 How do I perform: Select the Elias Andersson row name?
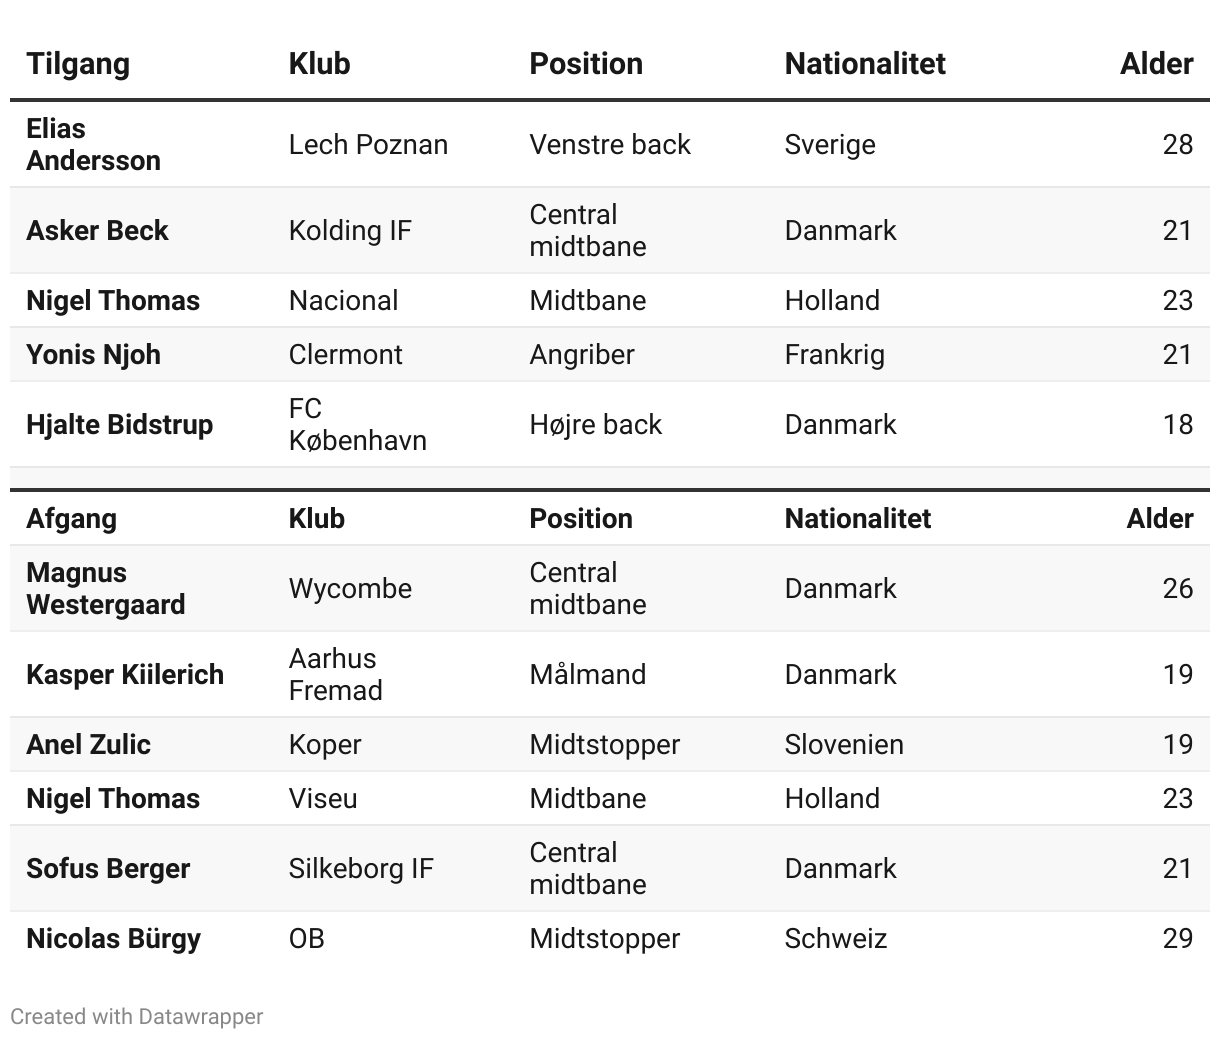[x=93, y=144]
